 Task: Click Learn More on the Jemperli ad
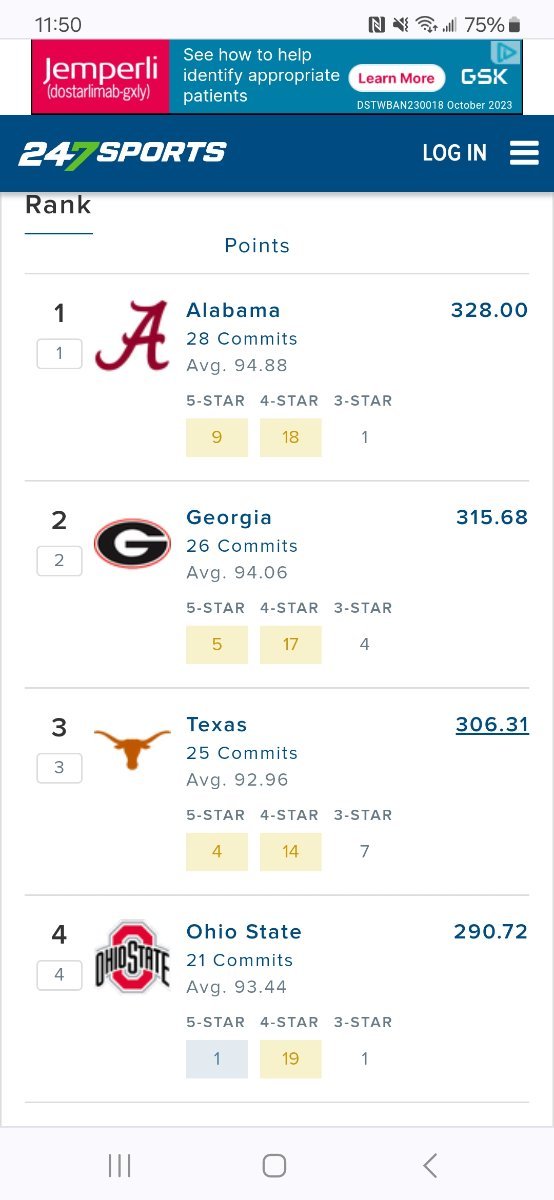396,78
